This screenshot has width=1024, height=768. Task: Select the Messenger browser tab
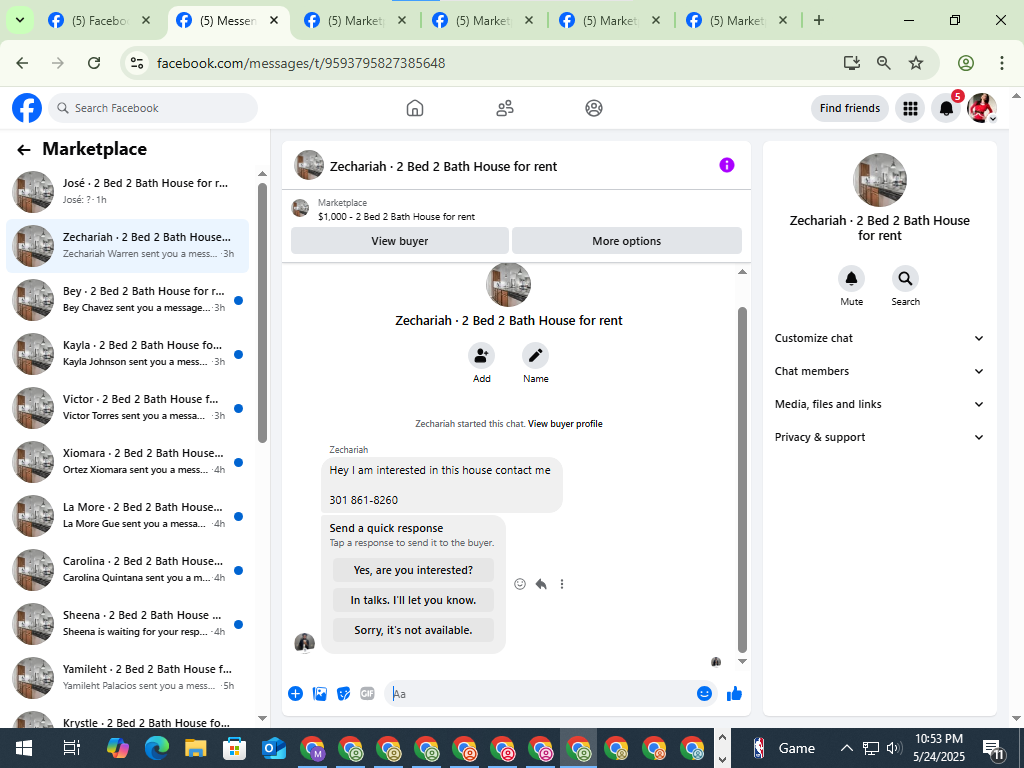(229, 21)
